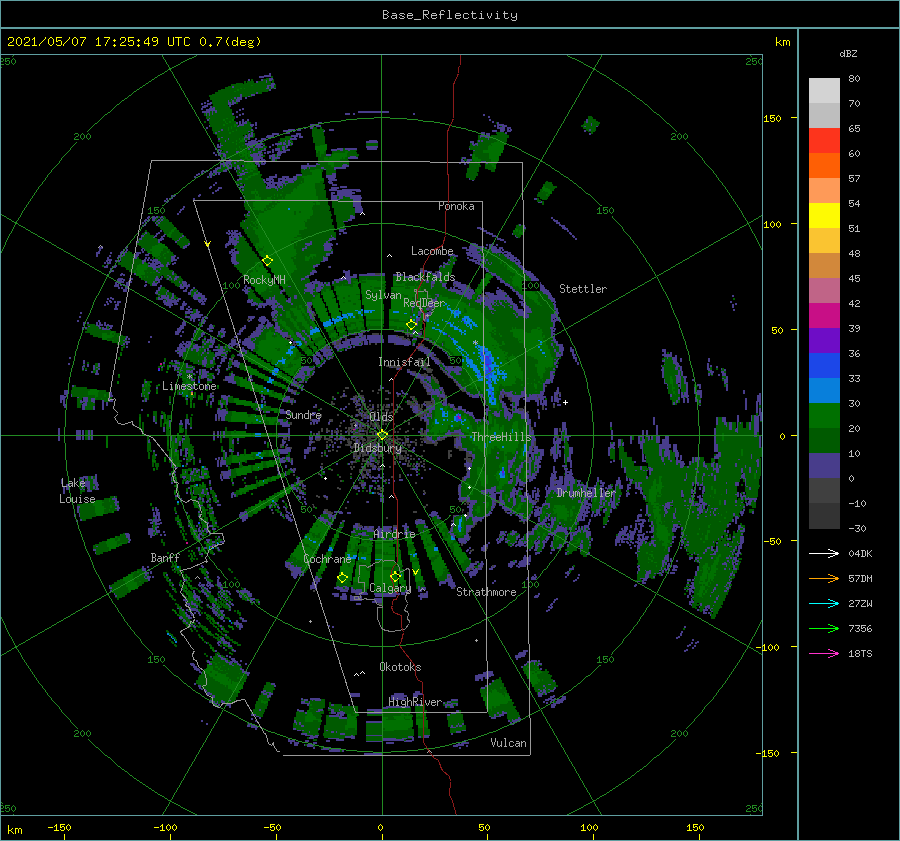Viewport: 900px width, 841px height.
Task: Click the Airdrie label
Action: coord(394,534)
